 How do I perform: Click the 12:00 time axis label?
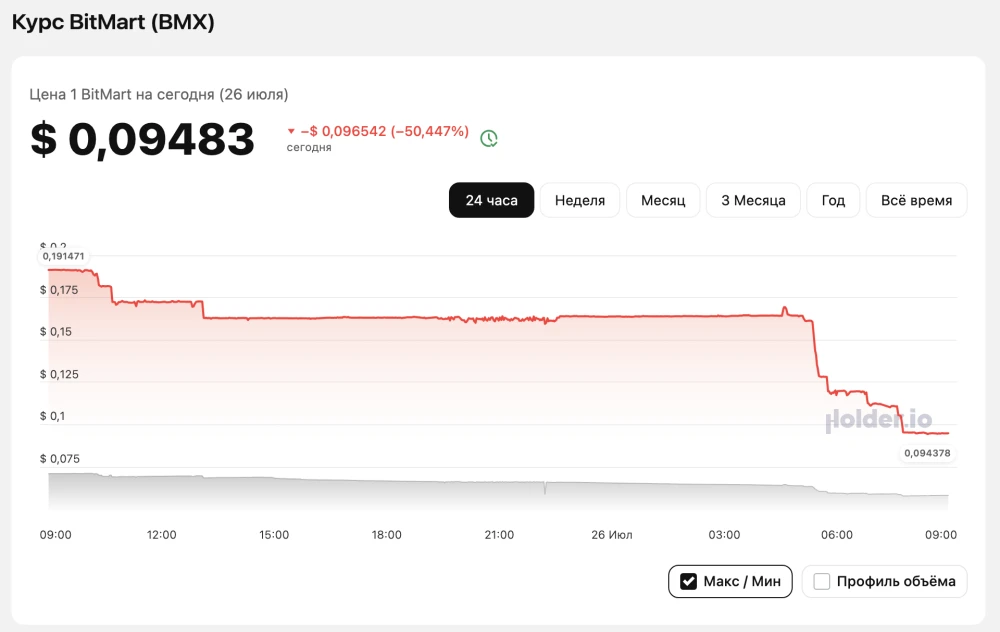coord(161,535)
